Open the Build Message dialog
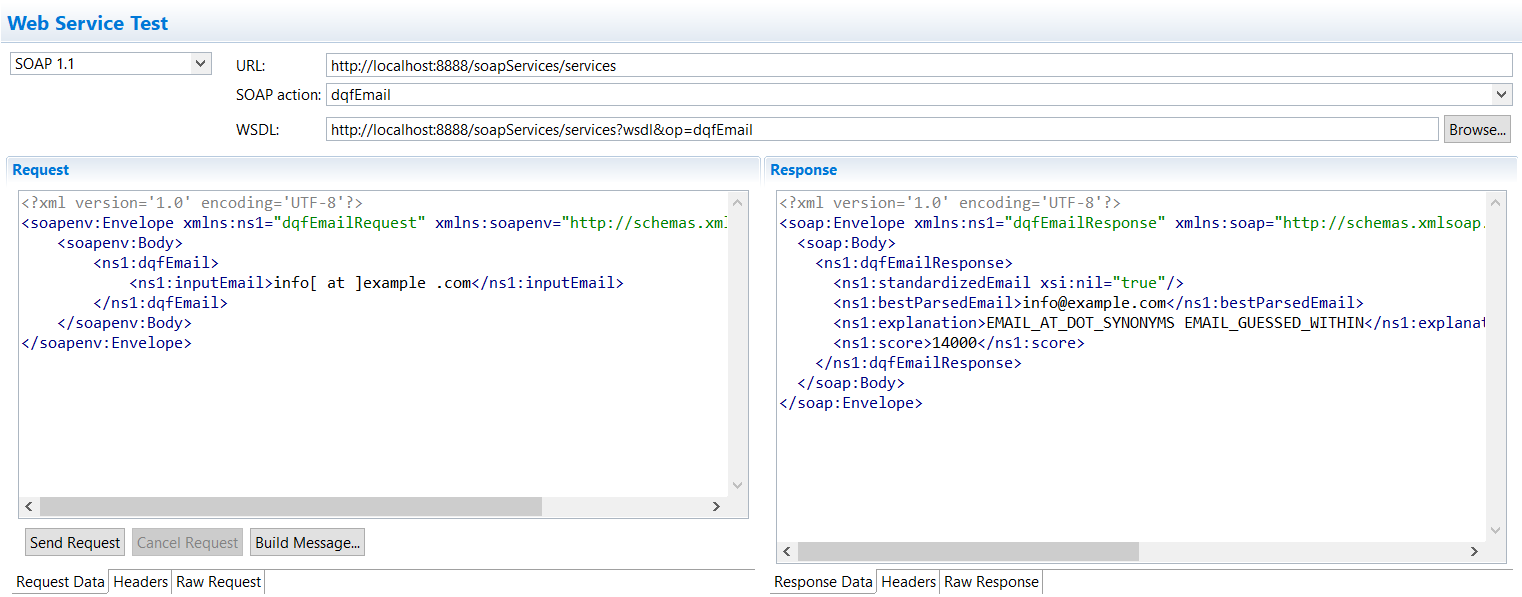 pos(307,541)
